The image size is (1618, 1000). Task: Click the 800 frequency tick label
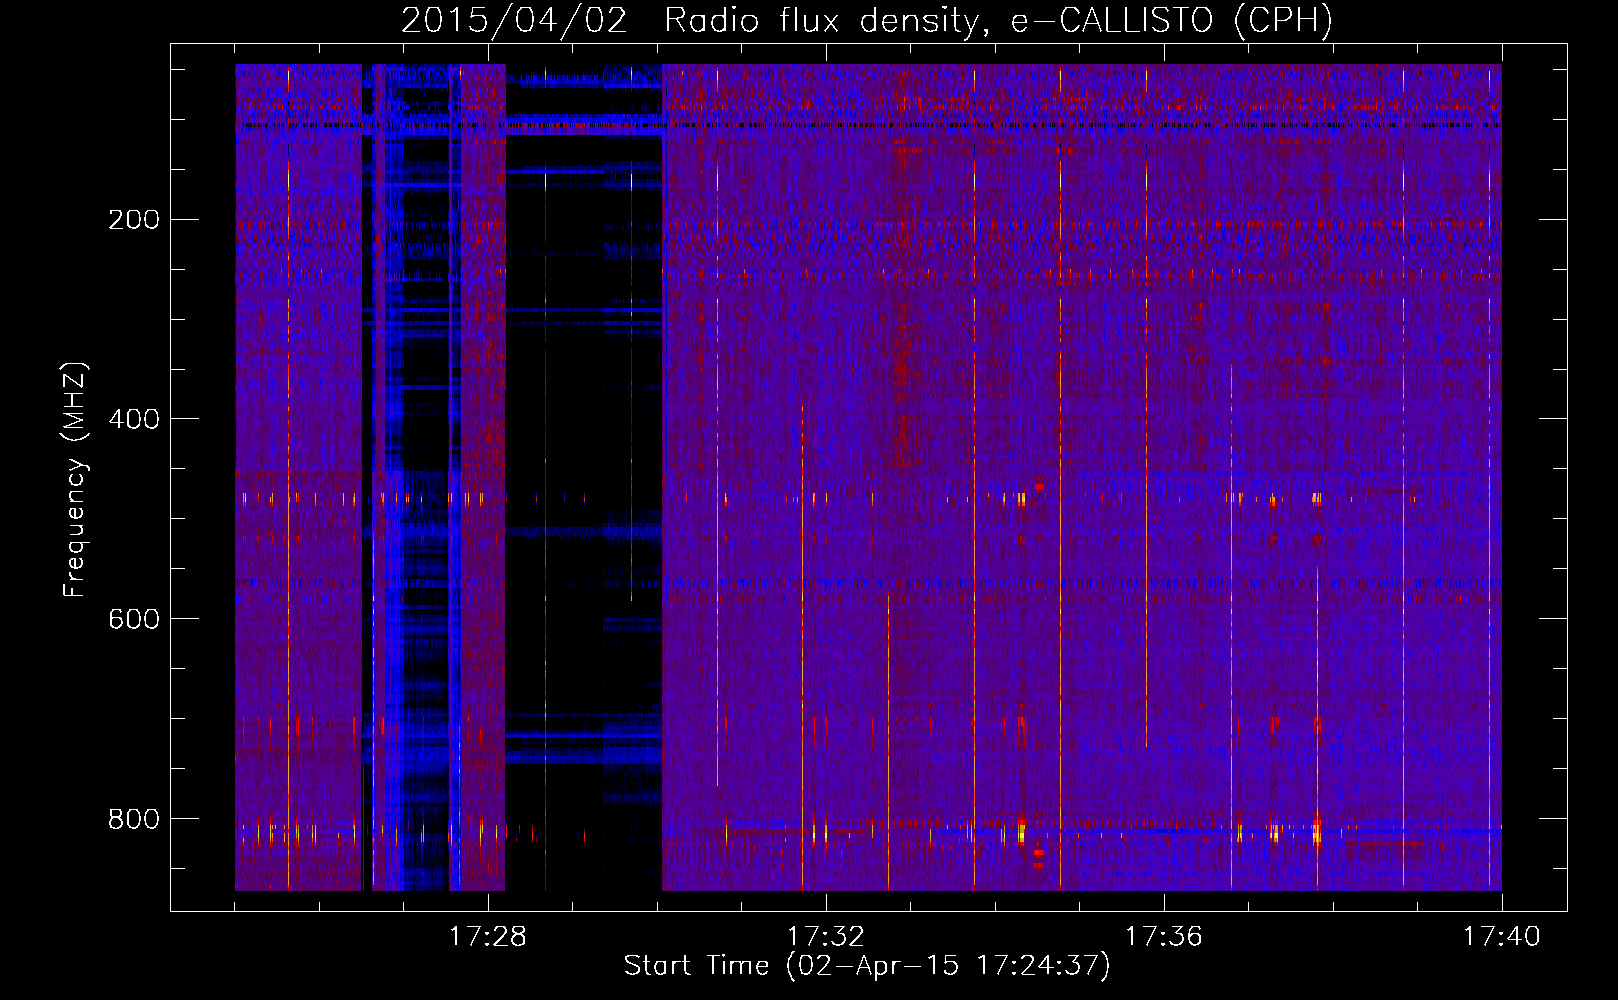coord(134,819)
